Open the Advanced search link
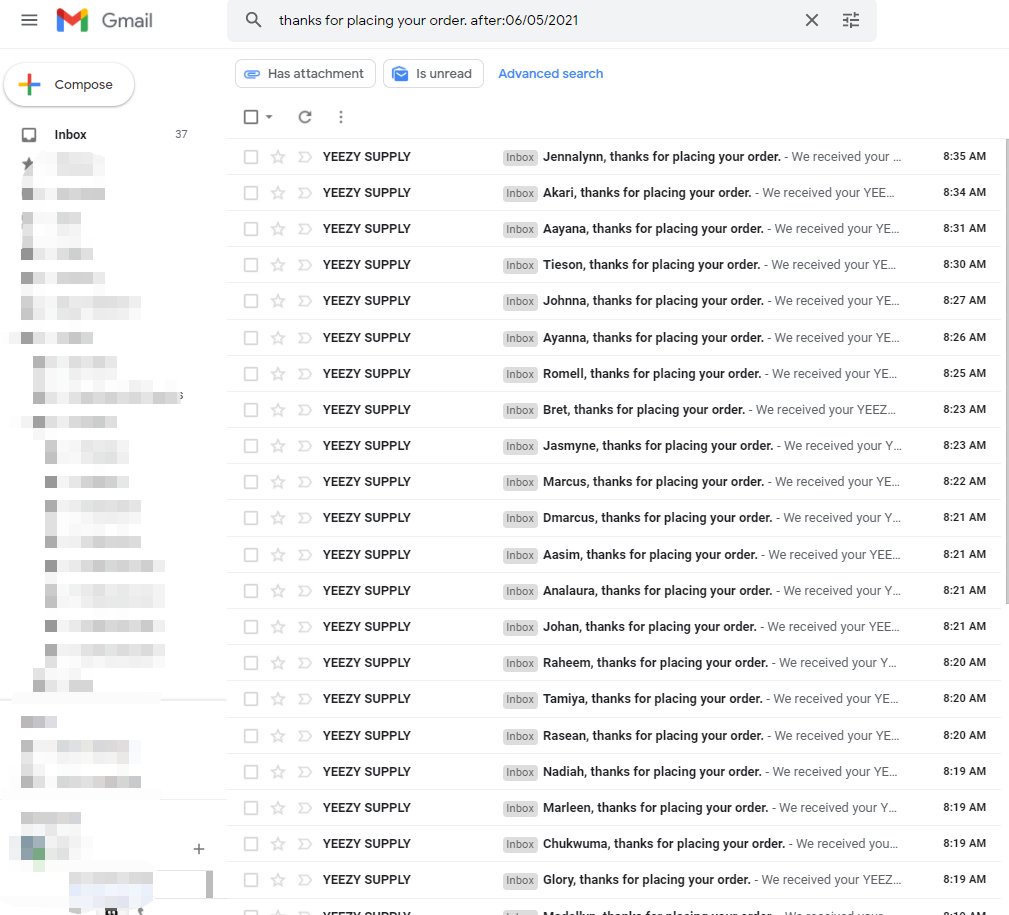The width and height of the screenshot is (1009, 915). pyautogui.click(x=550, y=73)
